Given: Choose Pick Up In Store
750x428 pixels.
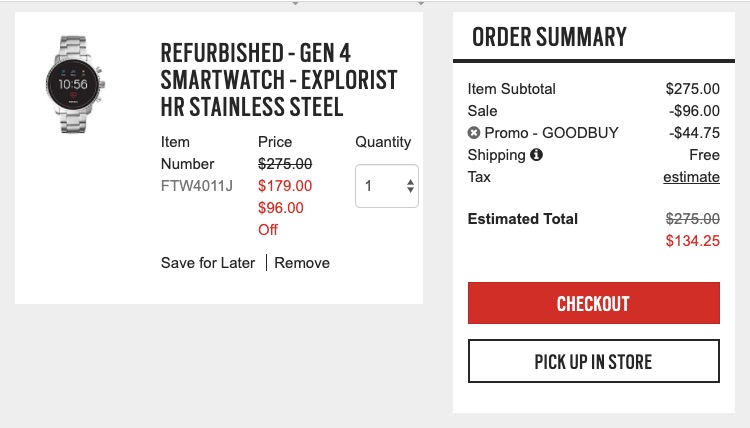Looking at the screenshot, I should [593, 362].
